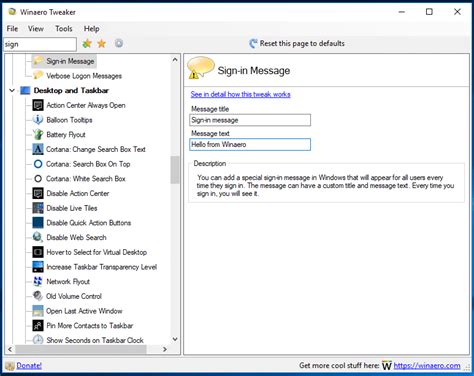Open the File menu
This screenshot has height=376, width=474.
12,29
